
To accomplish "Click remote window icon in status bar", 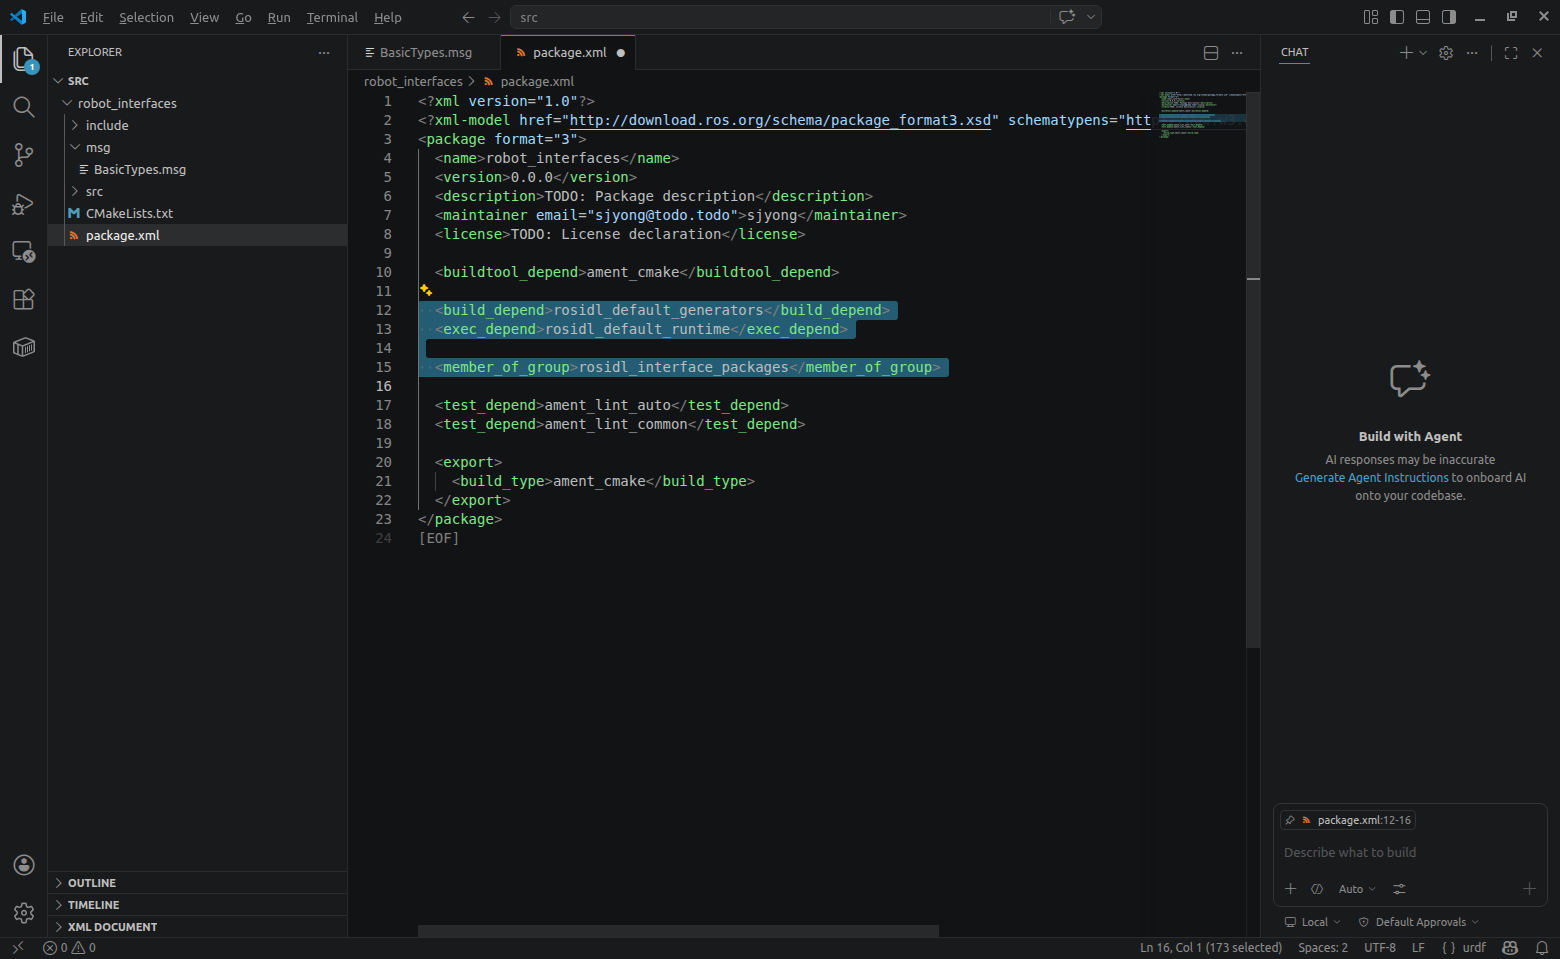I will coord(17,948).
